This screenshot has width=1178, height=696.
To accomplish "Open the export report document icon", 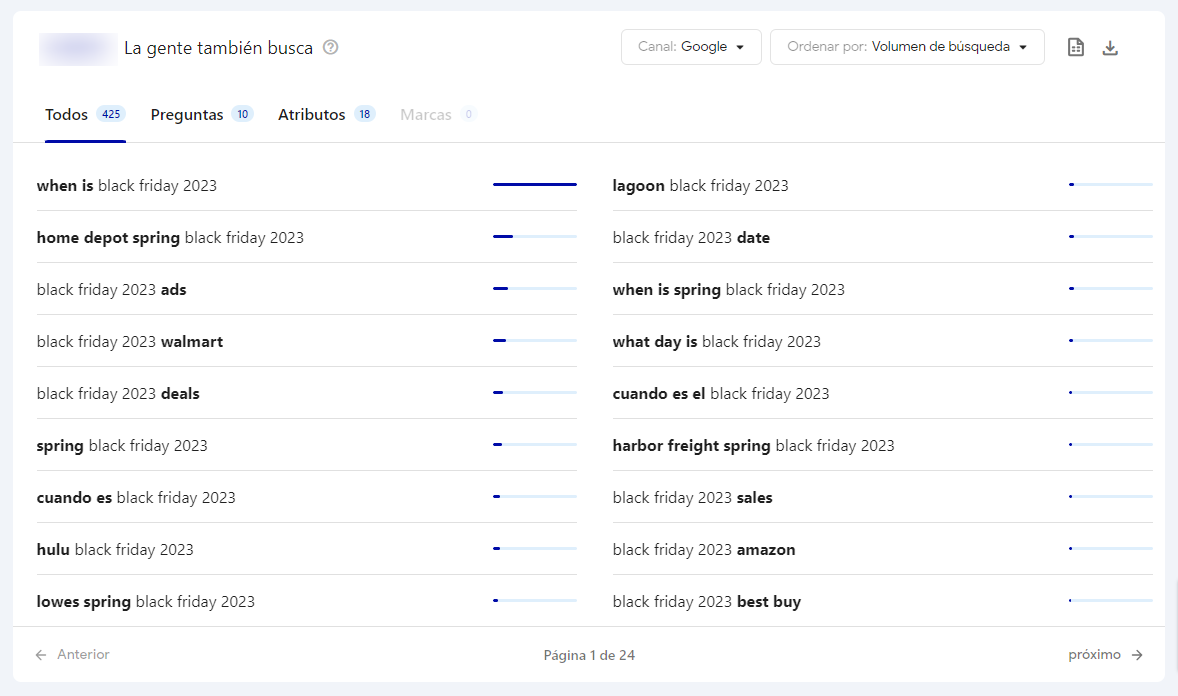I will 1076,47.
